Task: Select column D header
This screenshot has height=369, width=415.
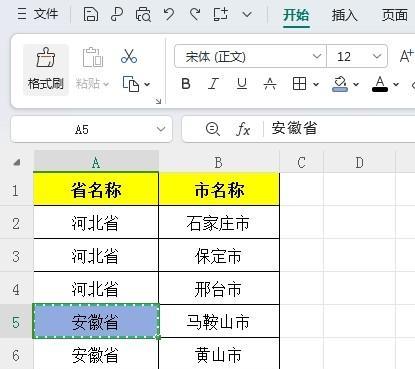Action: tap(359, 162)
